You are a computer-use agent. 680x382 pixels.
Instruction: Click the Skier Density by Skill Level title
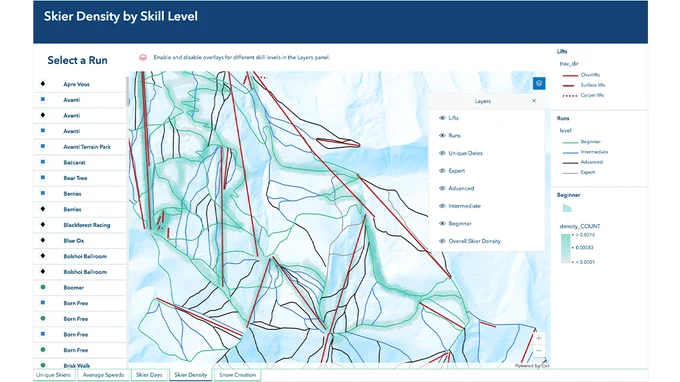[x=121, y=16]
